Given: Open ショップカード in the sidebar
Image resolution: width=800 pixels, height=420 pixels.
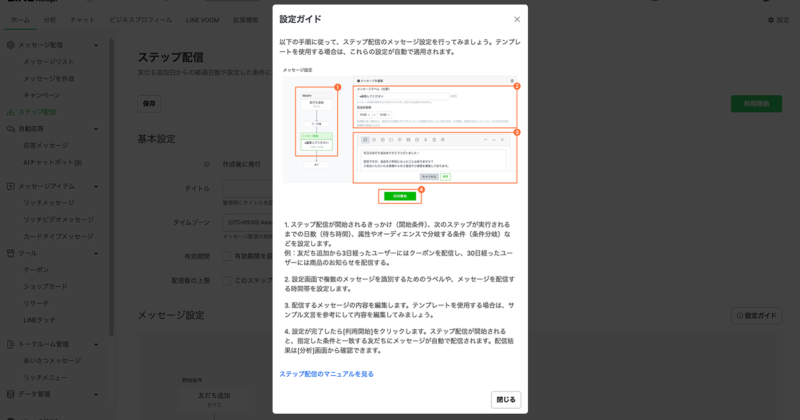Looking at the screenshot, I should 45,286.
